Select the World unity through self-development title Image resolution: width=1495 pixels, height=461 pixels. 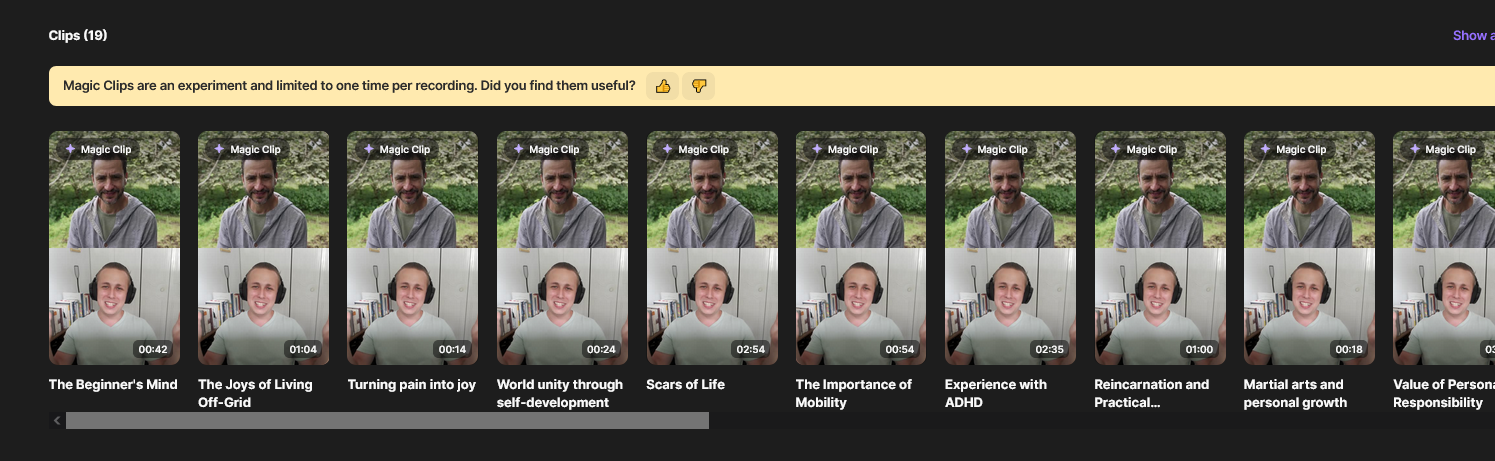tap(560, 393)
